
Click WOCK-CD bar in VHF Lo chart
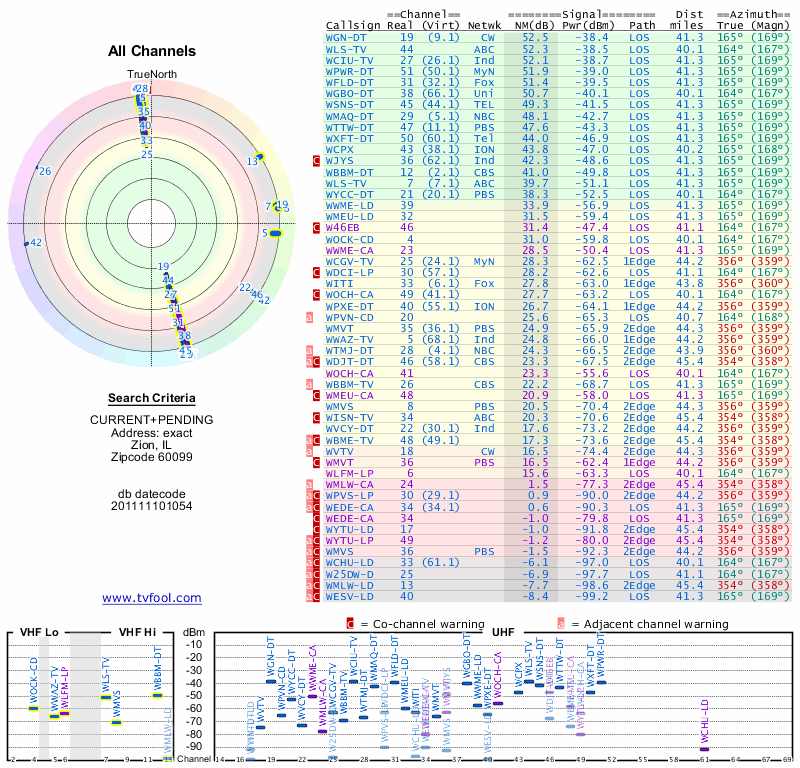tap(34, 708)
